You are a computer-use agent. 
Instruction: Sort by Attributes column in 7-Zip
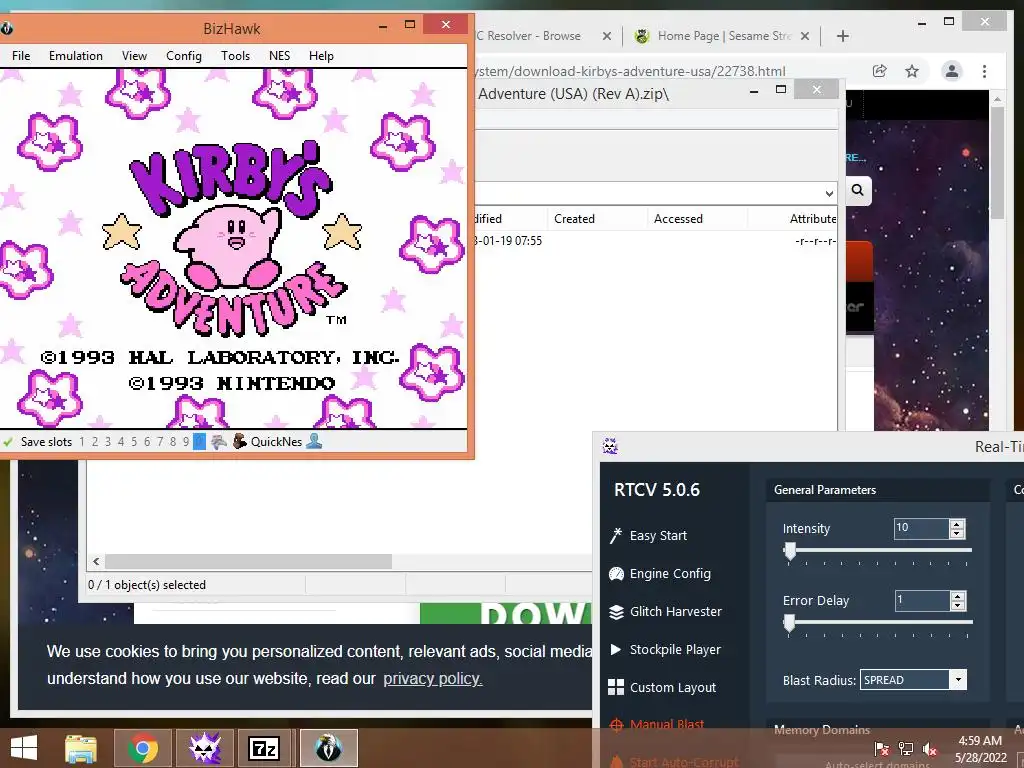pos(792,219)
